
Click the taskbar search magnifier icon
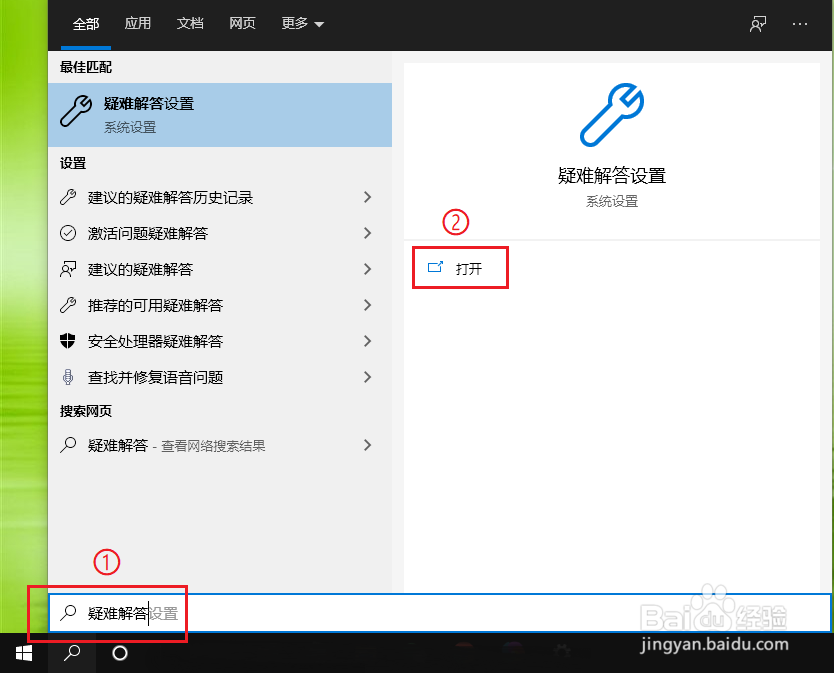72,653
